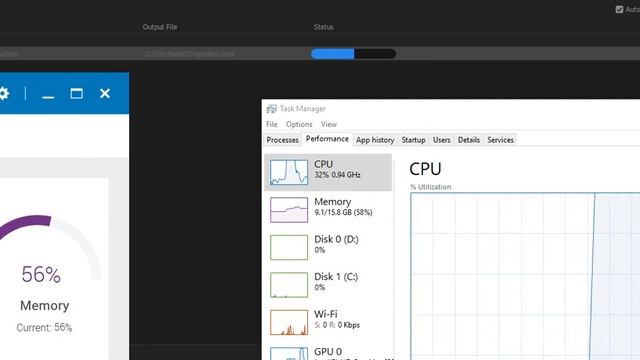Viewport: 640px width, 360px height.
Task: Select the Wi-Fi graph thumbnail
Action: click(289, 322)
